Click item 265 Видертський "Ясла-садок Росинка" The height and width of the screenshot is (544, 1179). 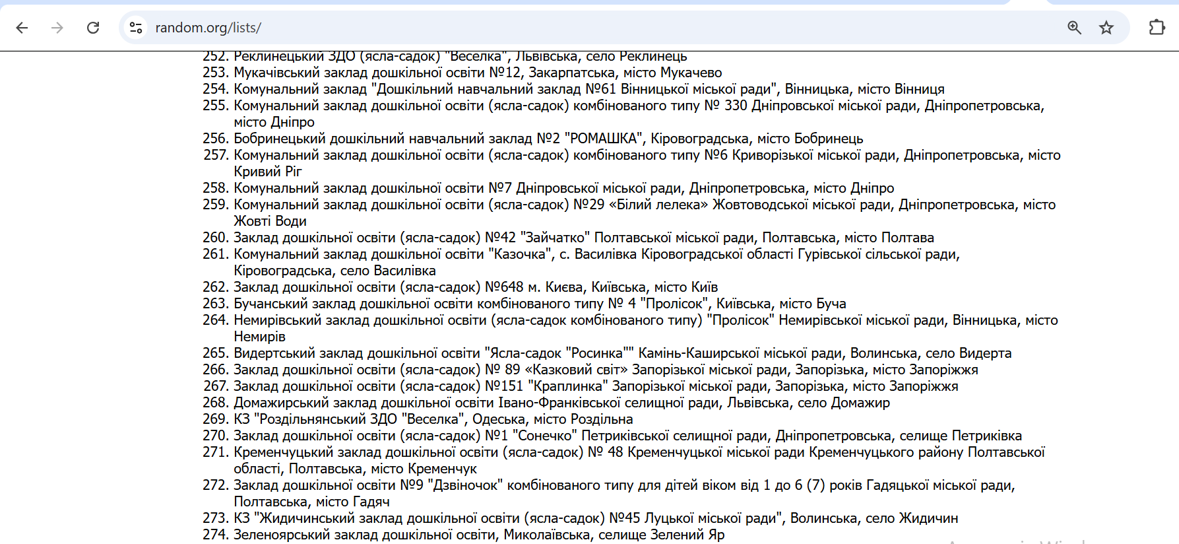622,354
